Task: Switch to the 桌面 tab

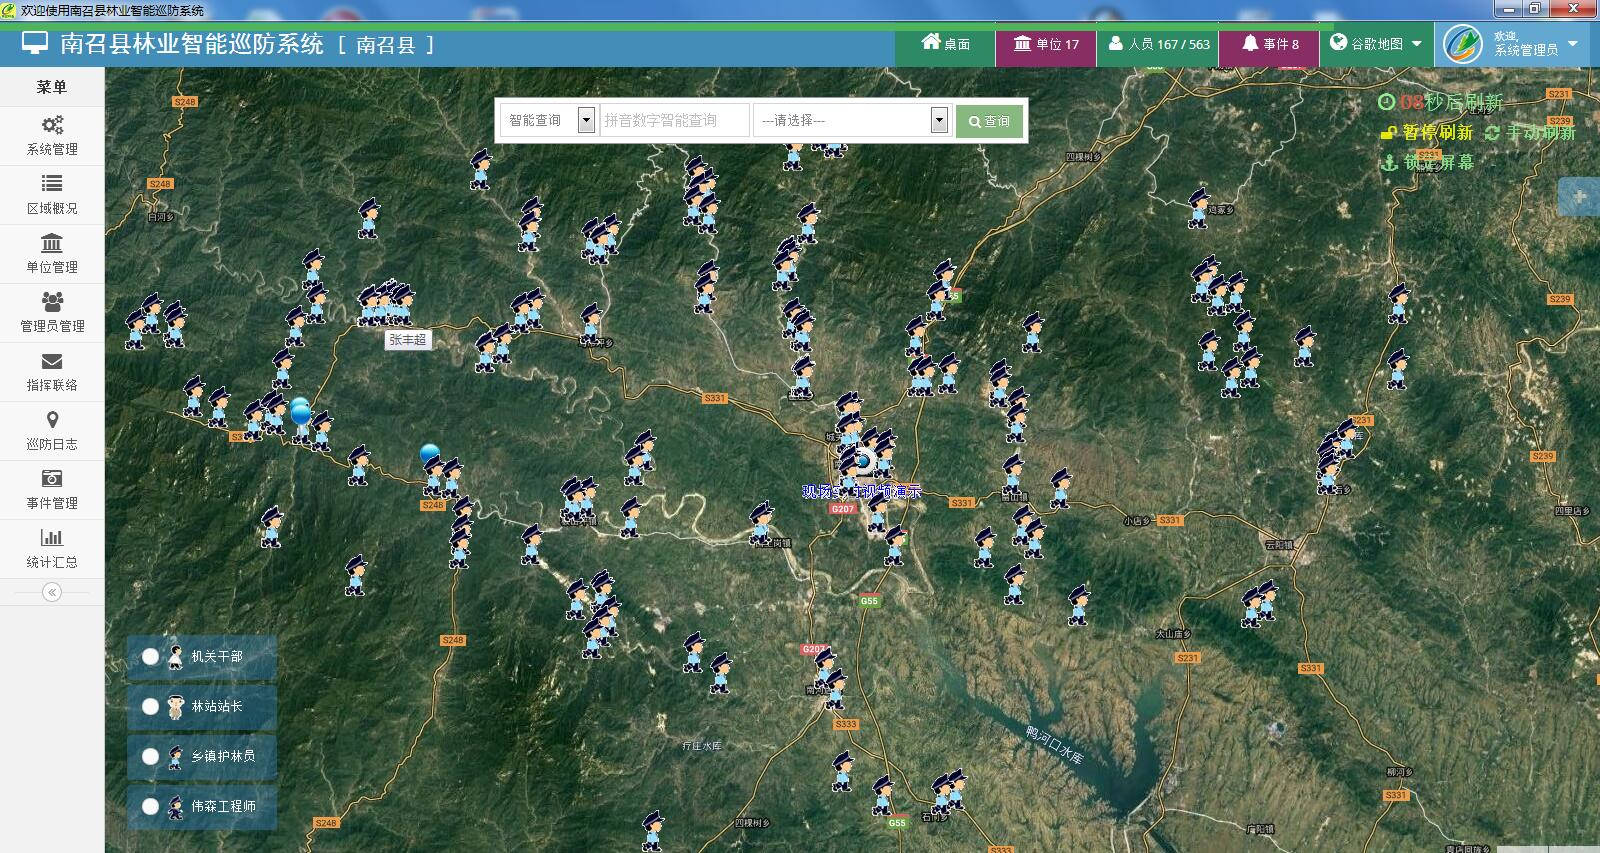Action: point(945,44)
